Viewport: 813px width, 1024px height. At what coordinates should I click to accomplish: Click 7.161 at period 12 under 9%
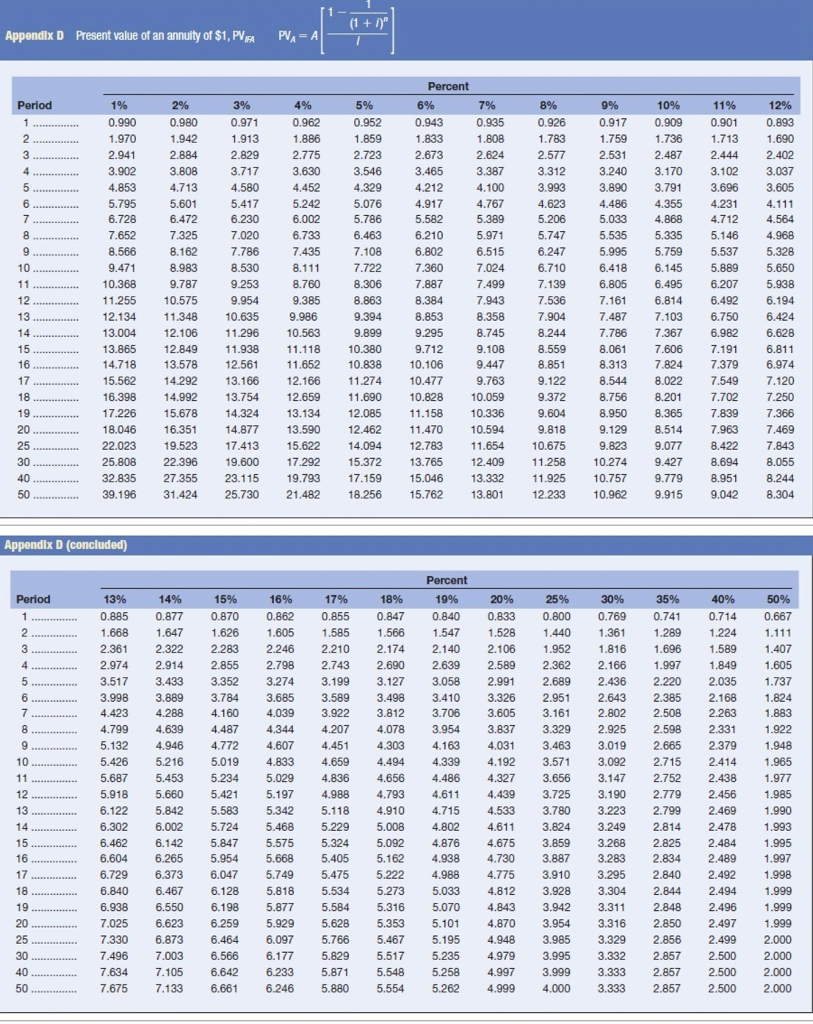[x=613, y=301]
